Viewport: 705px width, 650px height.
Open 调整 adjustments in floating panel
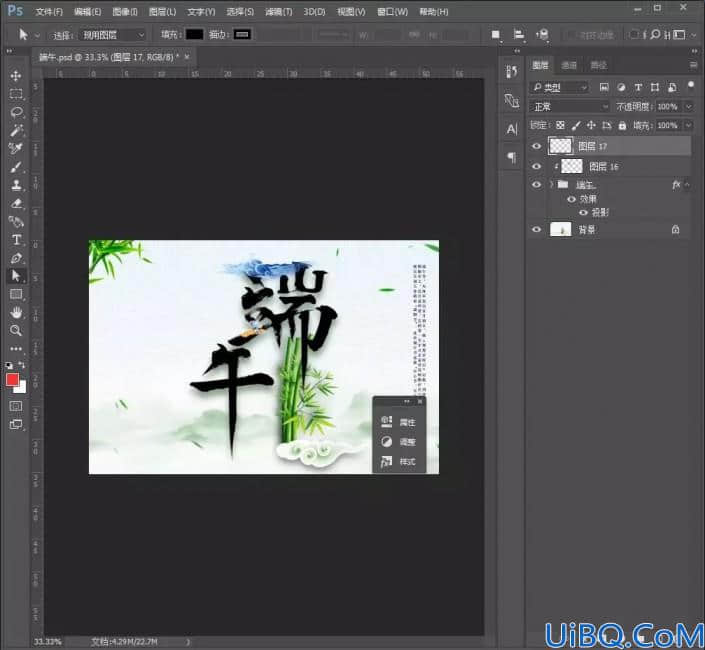(399, 442)
